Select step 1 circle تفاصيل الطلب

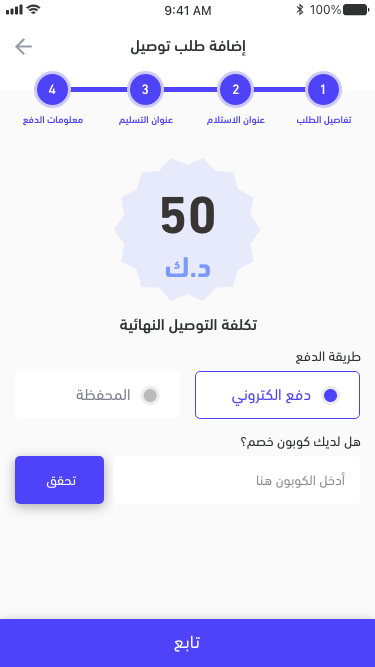pyautogui.click(x=323, y=89)
